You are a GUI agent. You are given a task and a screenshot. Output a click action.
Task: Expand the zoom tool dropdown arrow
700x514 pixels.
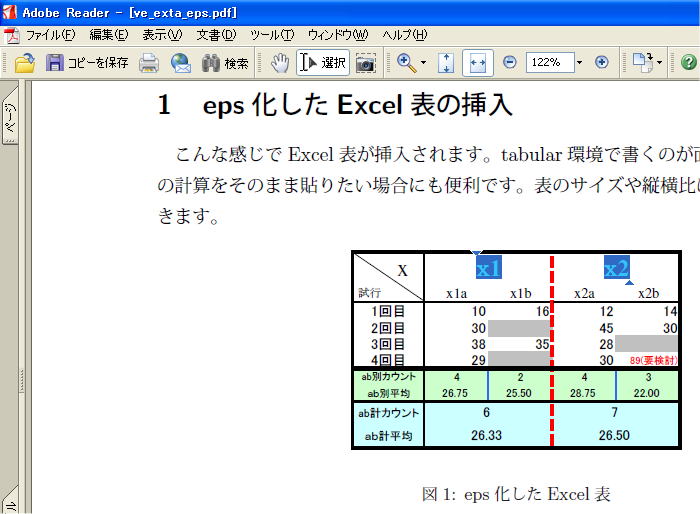(x=423, y=63)
